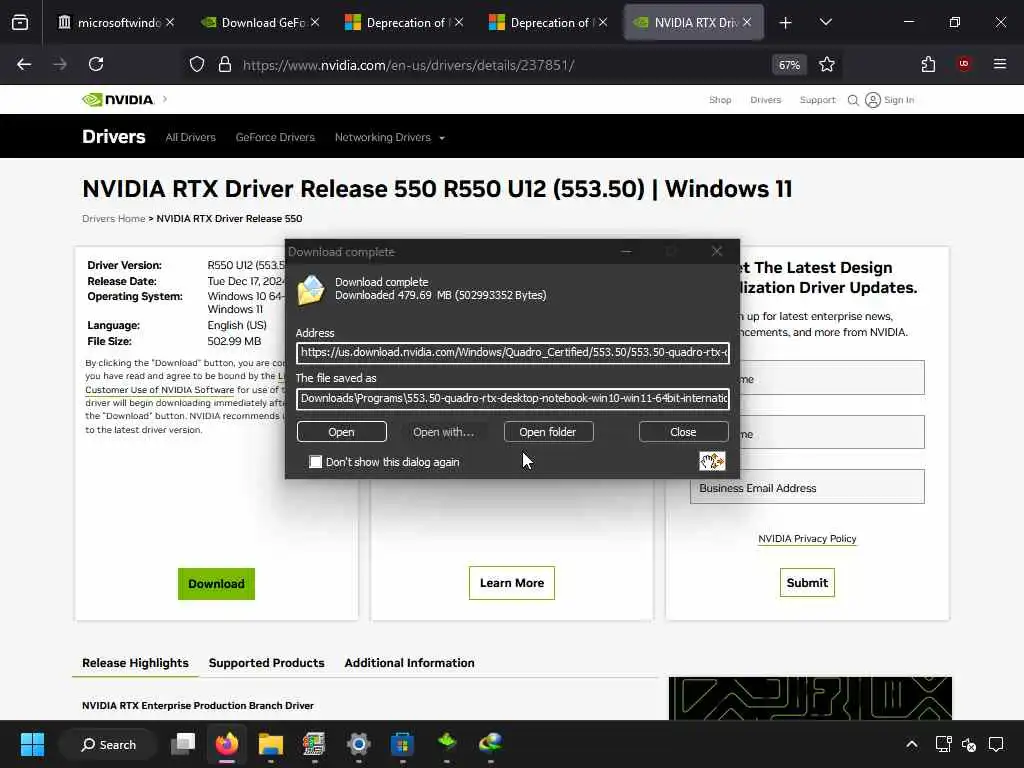1024x768 pixels.
Task: Click the nvidia.com address bar URL
Action: pyautogui.click(x=408, y=65)
